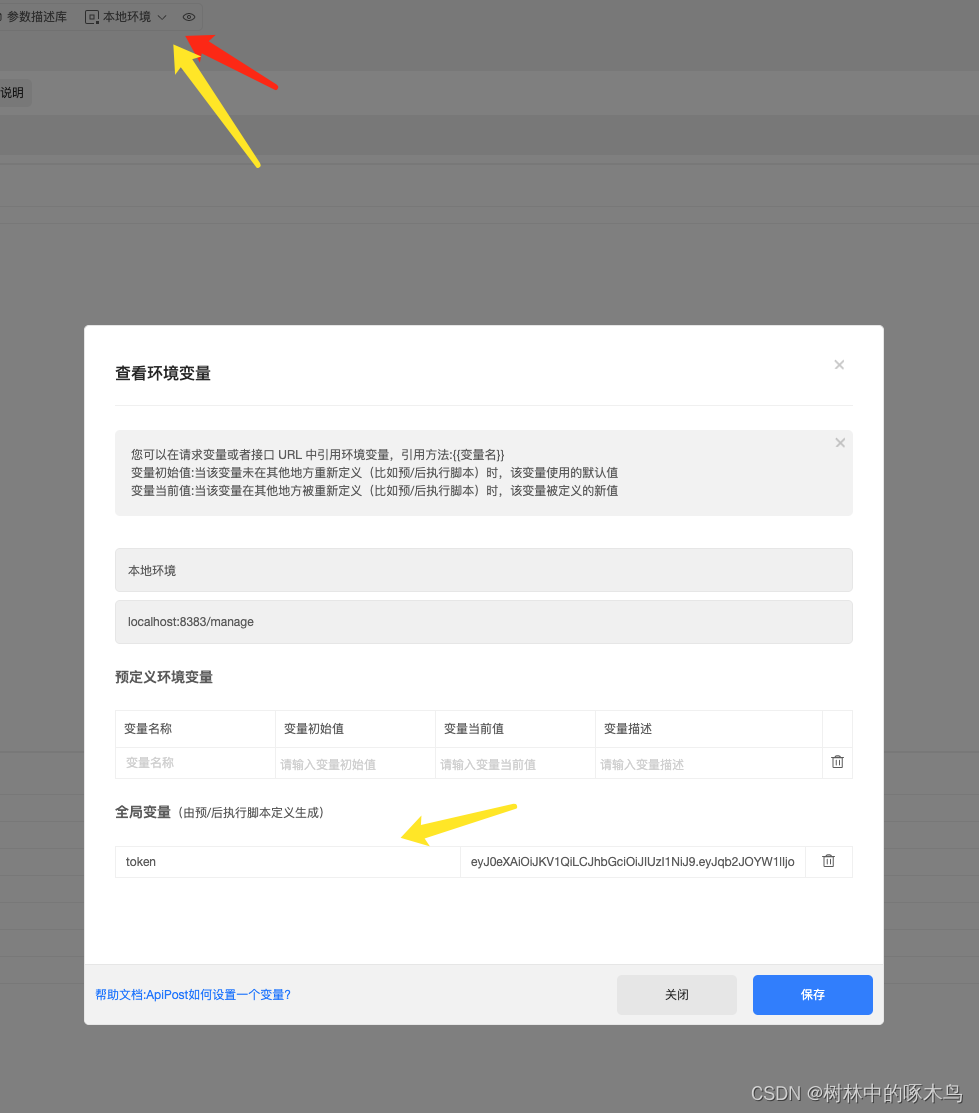
Task: Open the ApiPost variable help documentation link
Action: click(x=194, y=994)
